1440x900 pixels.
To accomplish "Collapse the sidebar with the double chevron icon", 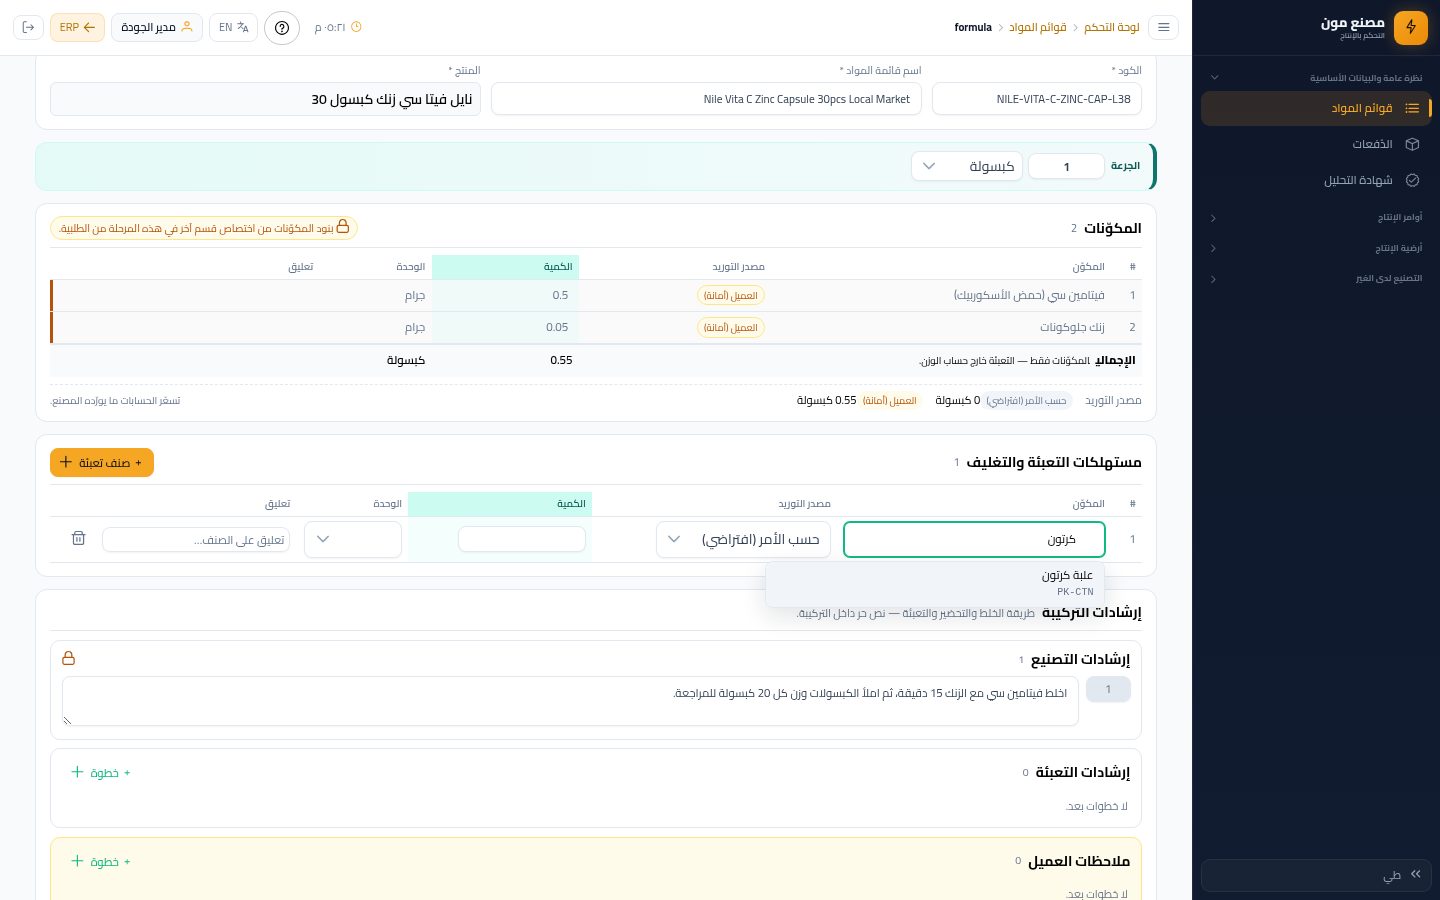I will [1415, 874].
